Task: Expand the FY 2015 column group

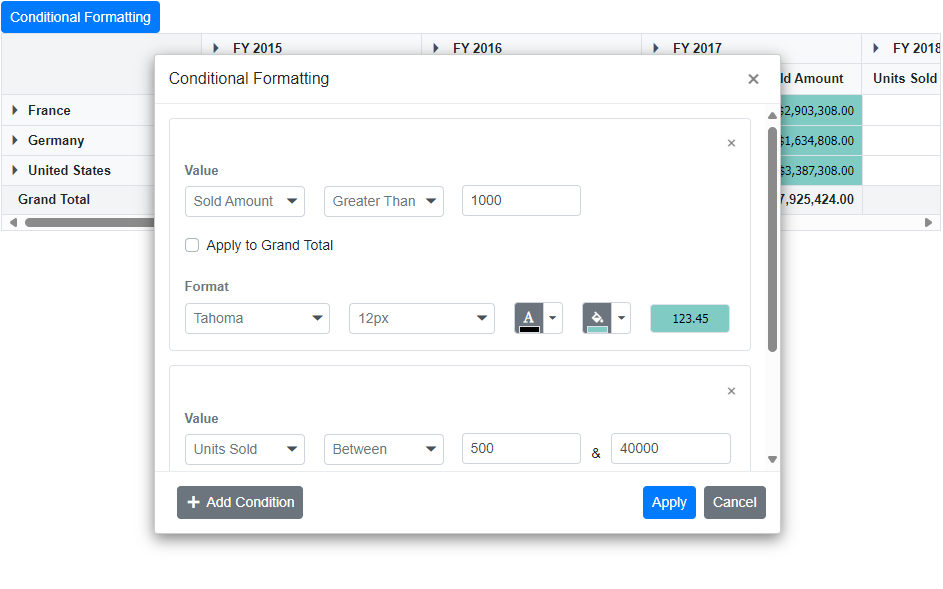Action: pyautogui.click(x=214, y=47)
